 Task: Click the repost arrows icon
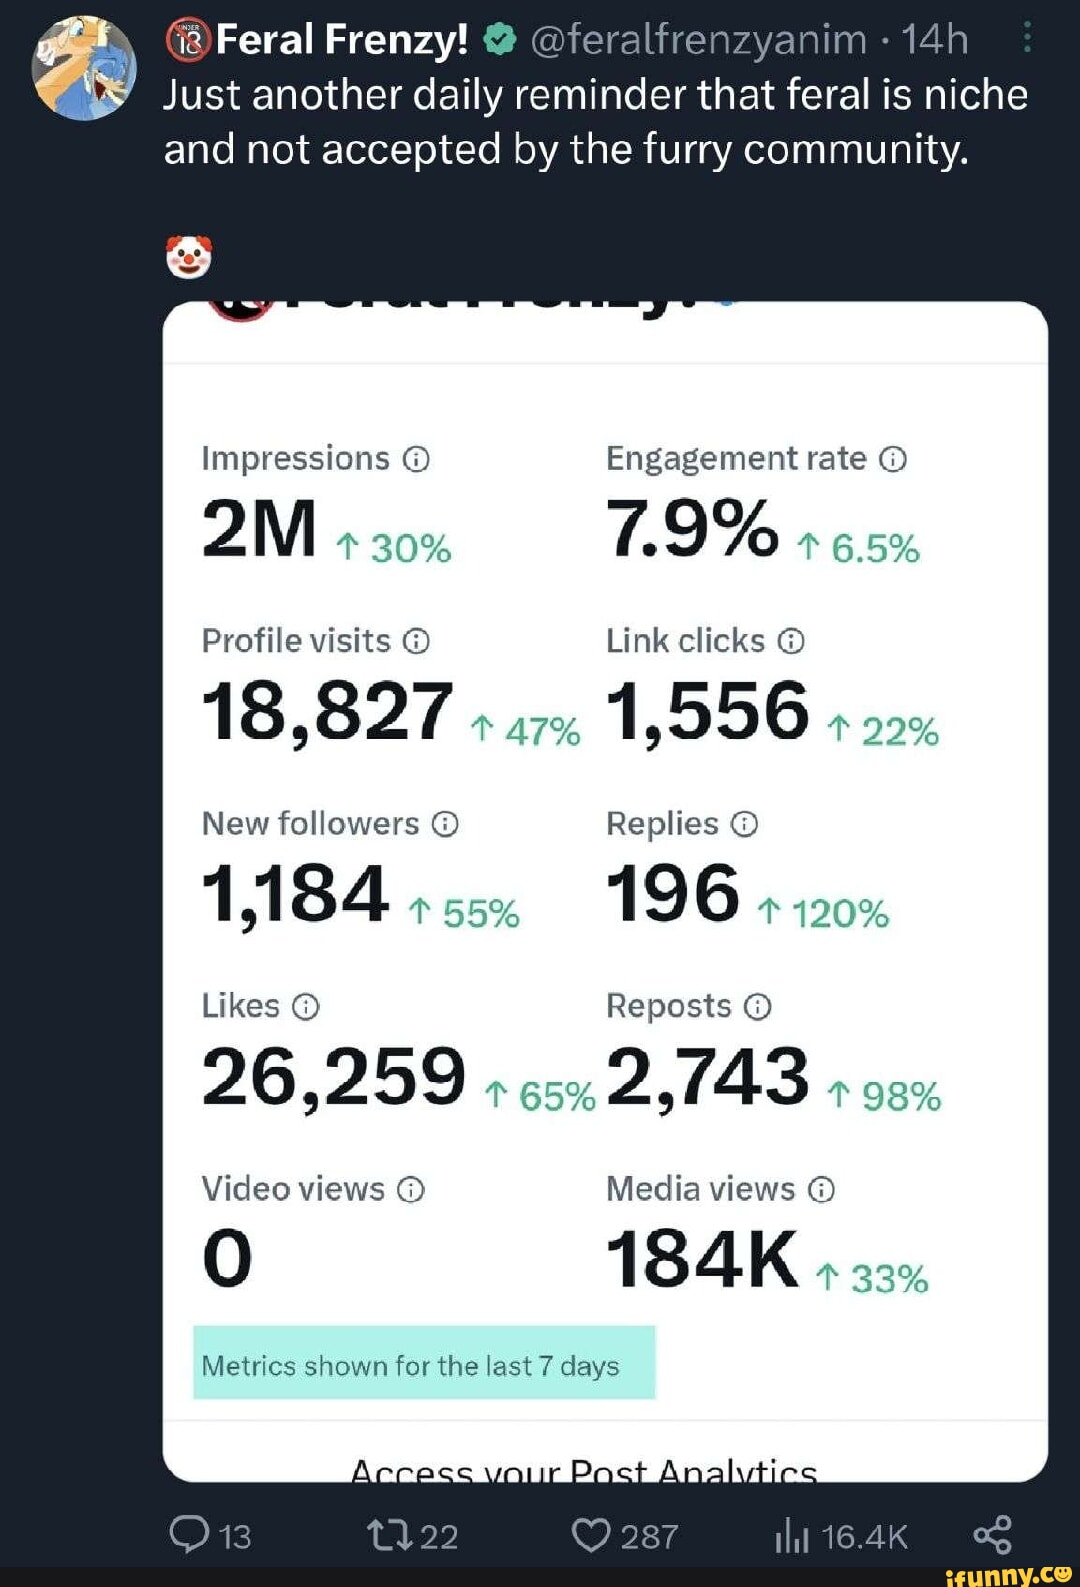389,1535
